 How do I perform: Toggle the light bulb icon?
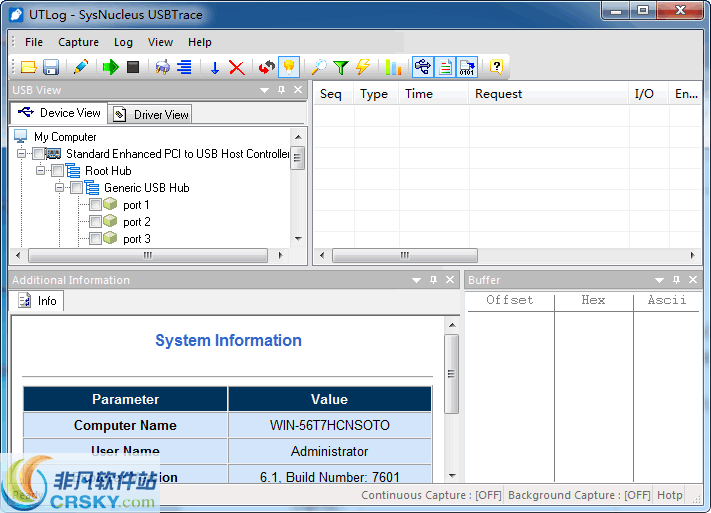pos(289,67)
